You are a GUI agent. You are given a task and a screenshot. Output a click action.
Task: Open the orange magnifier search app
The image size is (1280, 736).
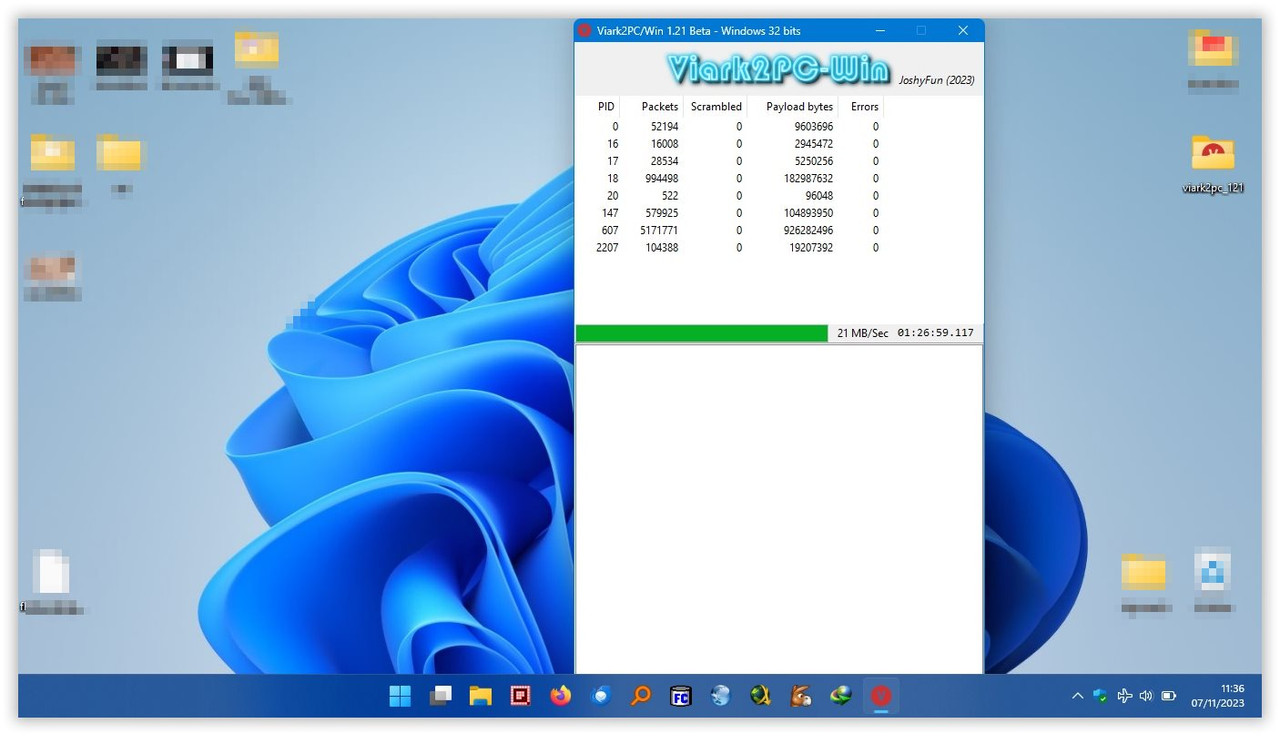(x=641, y=696)
